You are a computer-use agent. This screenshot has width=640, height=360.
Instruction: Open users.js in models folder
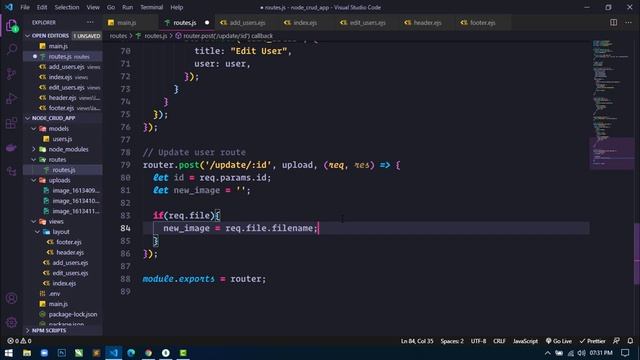[62, 139]
